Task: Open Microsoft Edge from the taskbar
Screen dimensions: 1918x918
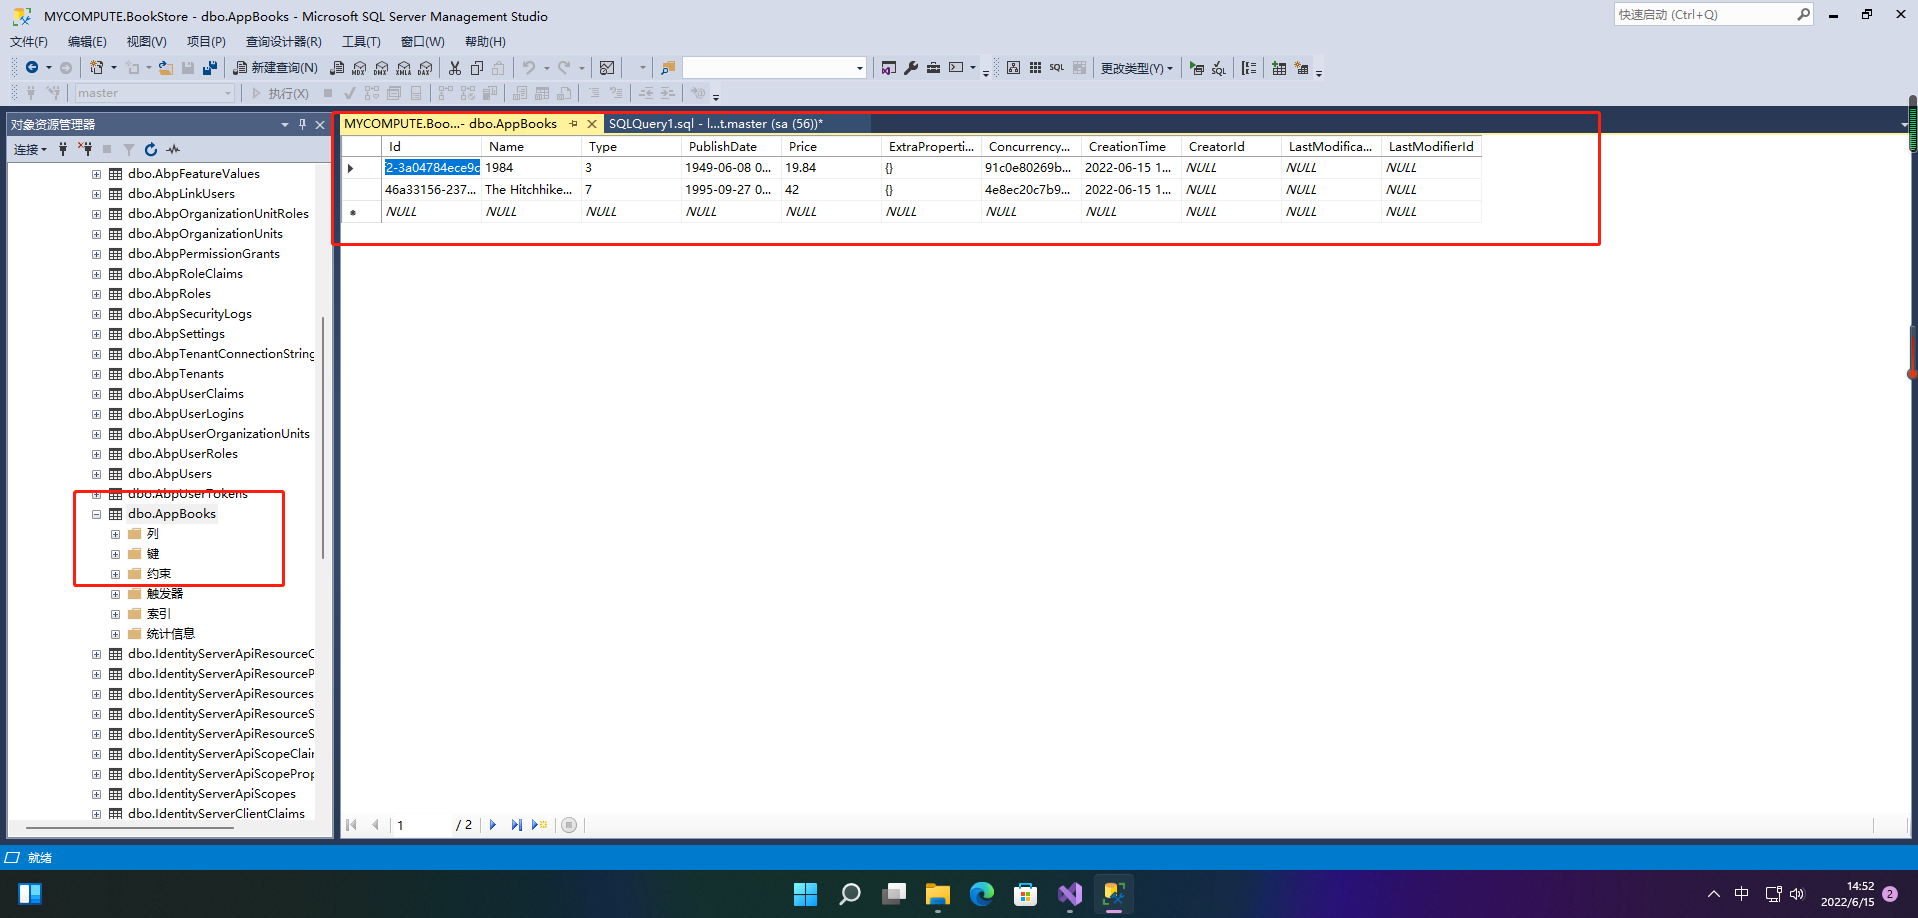Action: (x=981, y=894)
